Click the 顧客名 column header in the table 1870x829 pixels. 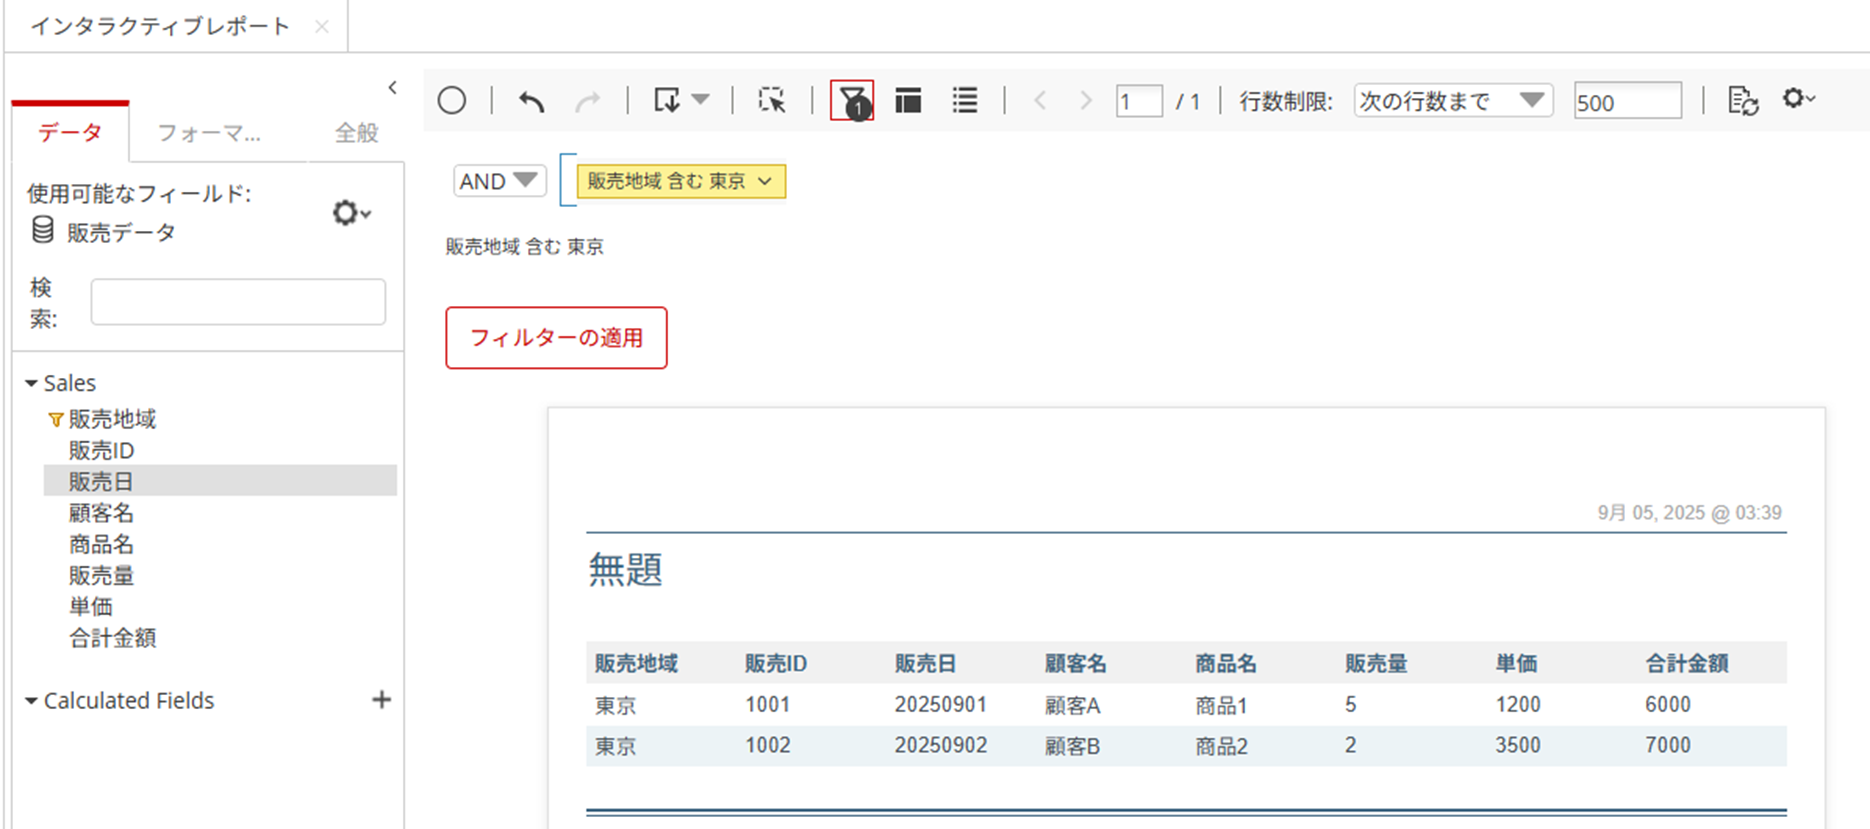tap(1076, 663)
